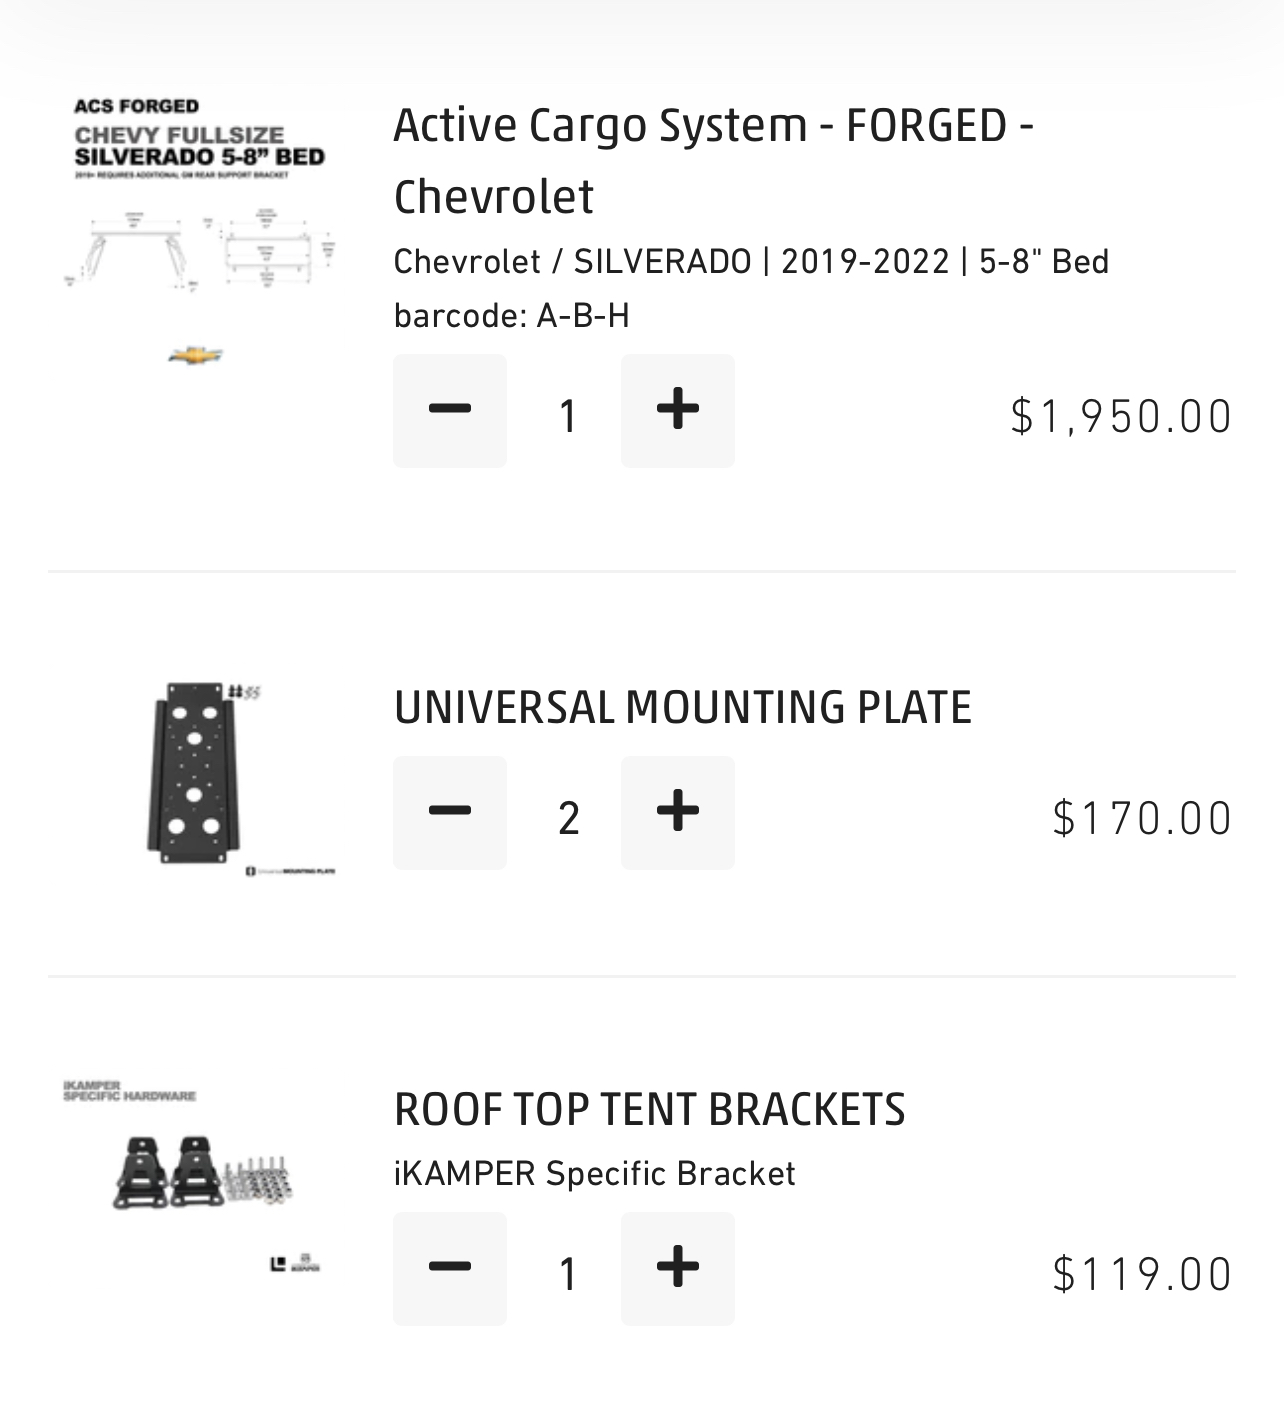The image size is (1284, 1423).
Task: Open the Active Cargo System - FORGED - Chevrolet title
Action: (714, 160)
